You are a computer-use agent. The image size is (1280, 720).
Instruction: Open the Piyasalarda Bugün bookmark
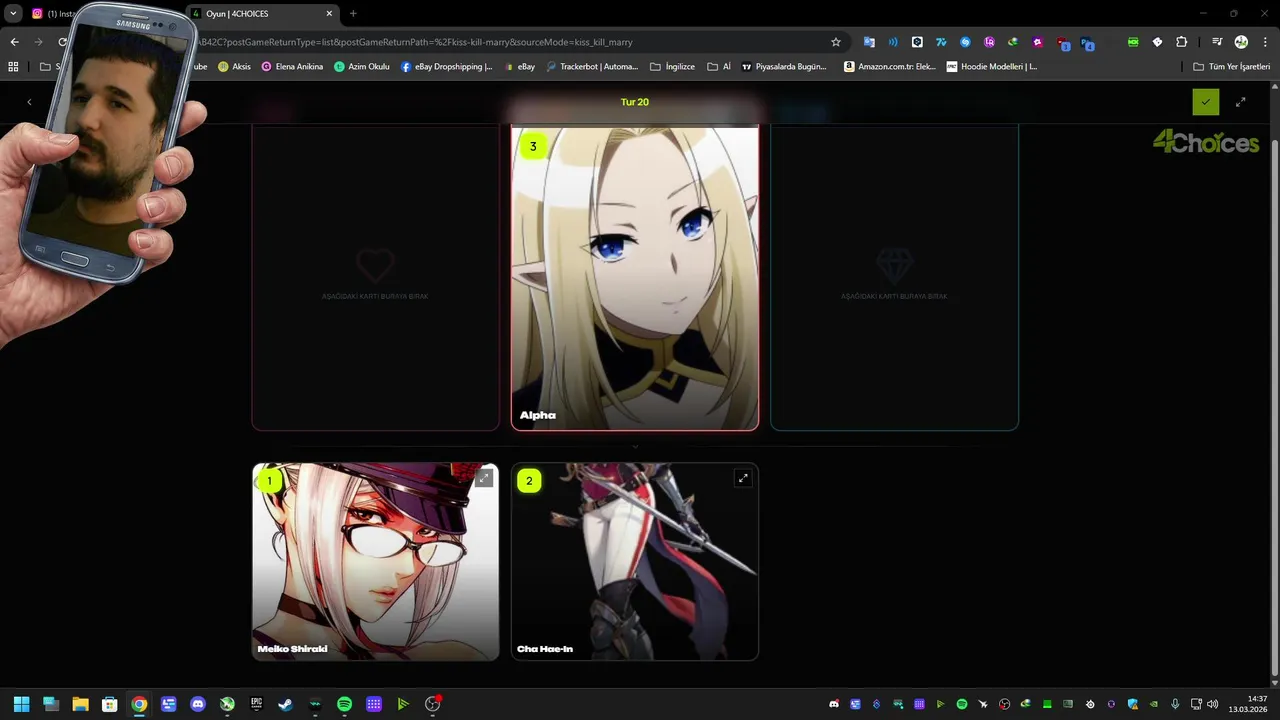(784, 67)
